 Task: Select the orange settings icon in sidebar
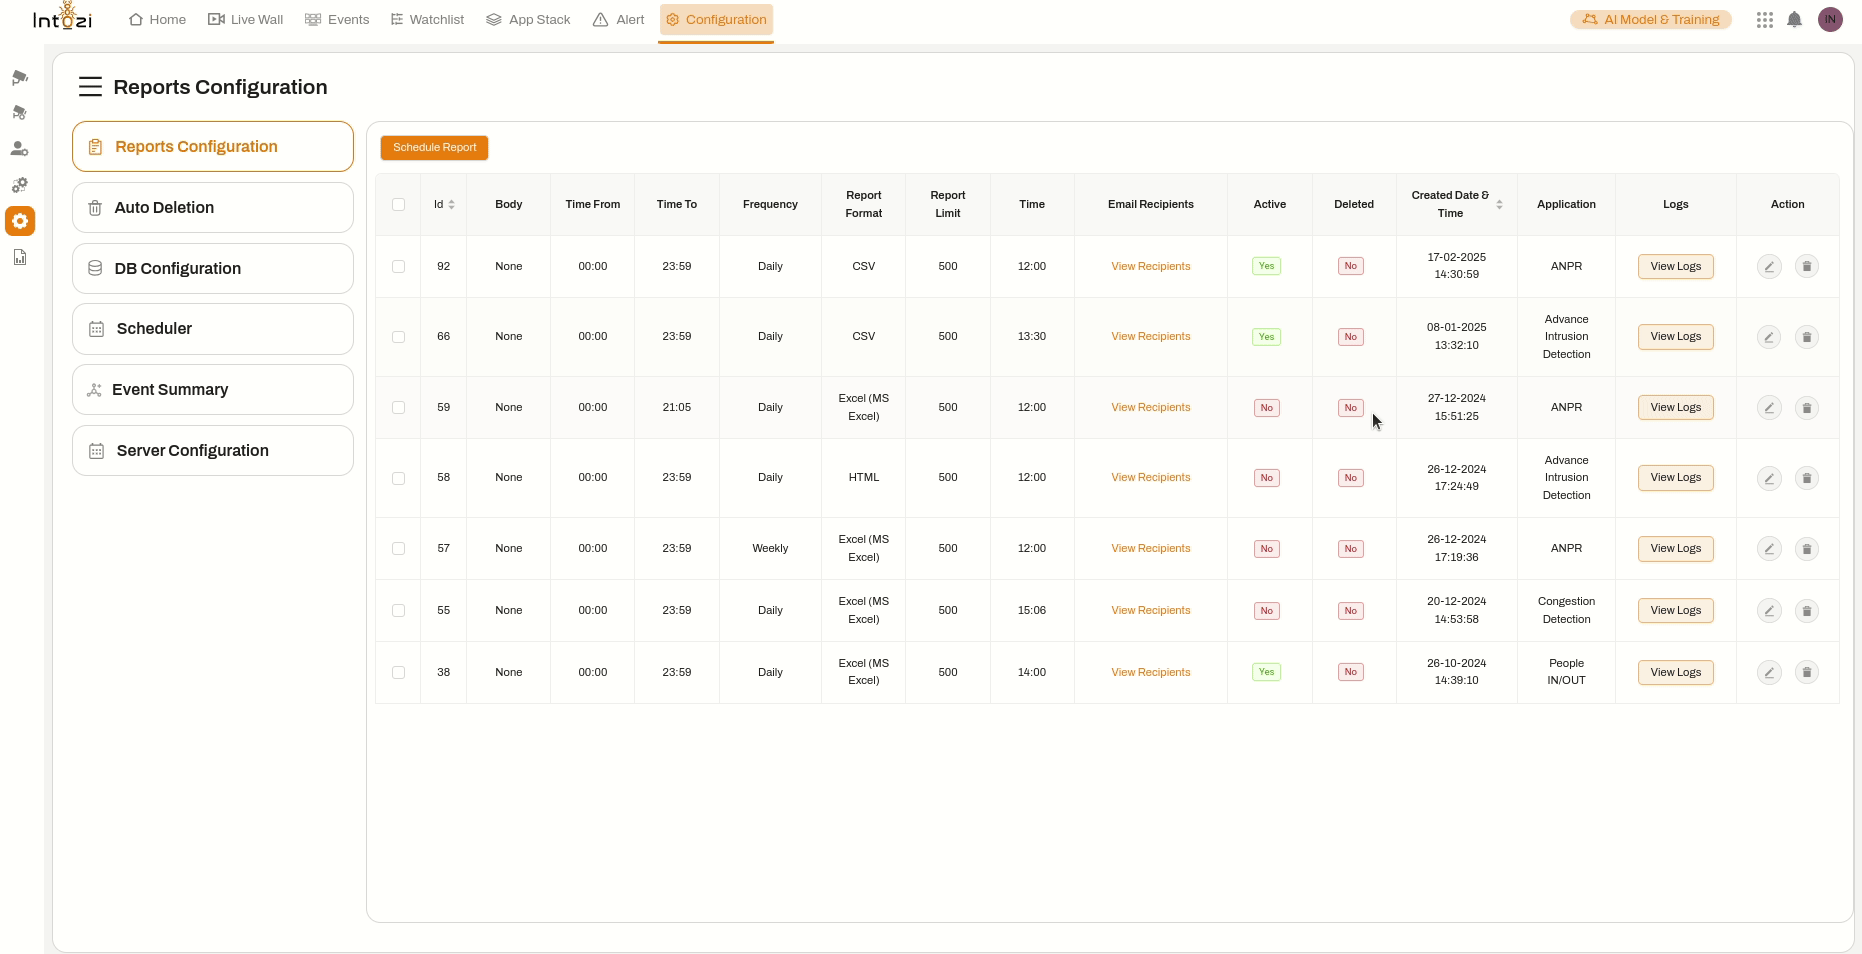pyautogui.click(x=20, y=221)
